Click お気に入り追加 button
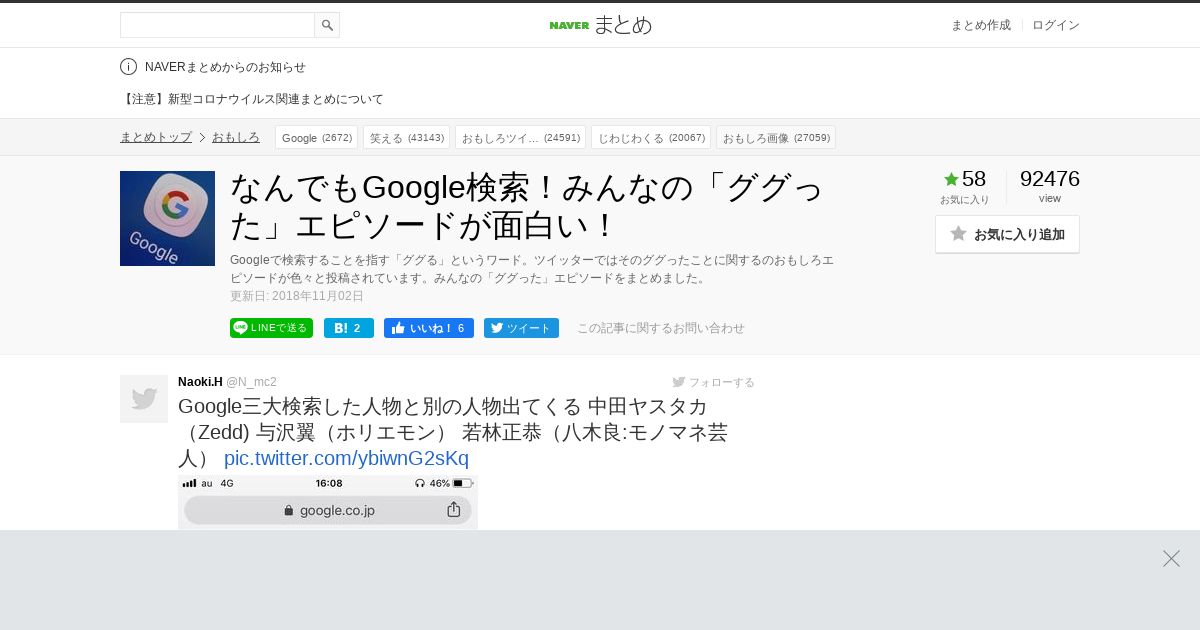The width and height of the screenshot is (1200, 630). click(x=1007, y=234)
